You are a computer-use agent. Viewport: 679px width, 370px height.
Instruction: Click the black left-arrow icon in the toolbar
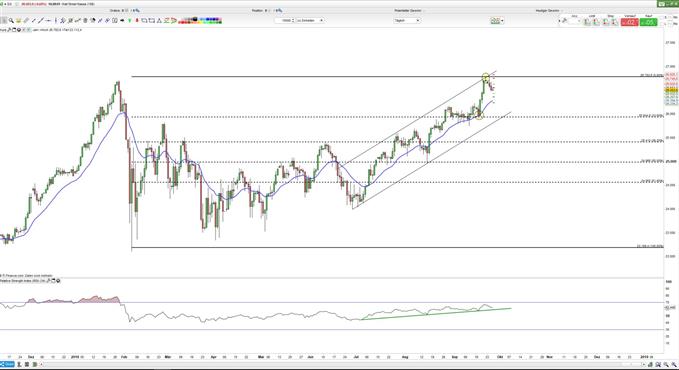(122, 20)
